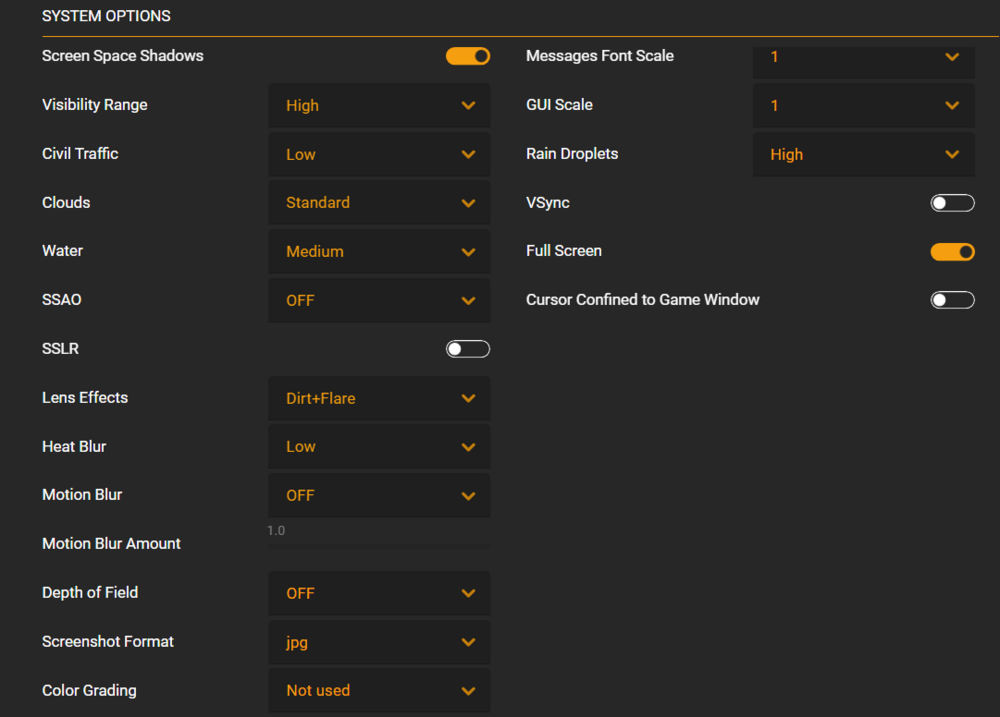The height and width of the screenshot is (717, 1000).
Task: Disable Full Screen toggle
Action: pyautogui.click(x=952, y=252)
